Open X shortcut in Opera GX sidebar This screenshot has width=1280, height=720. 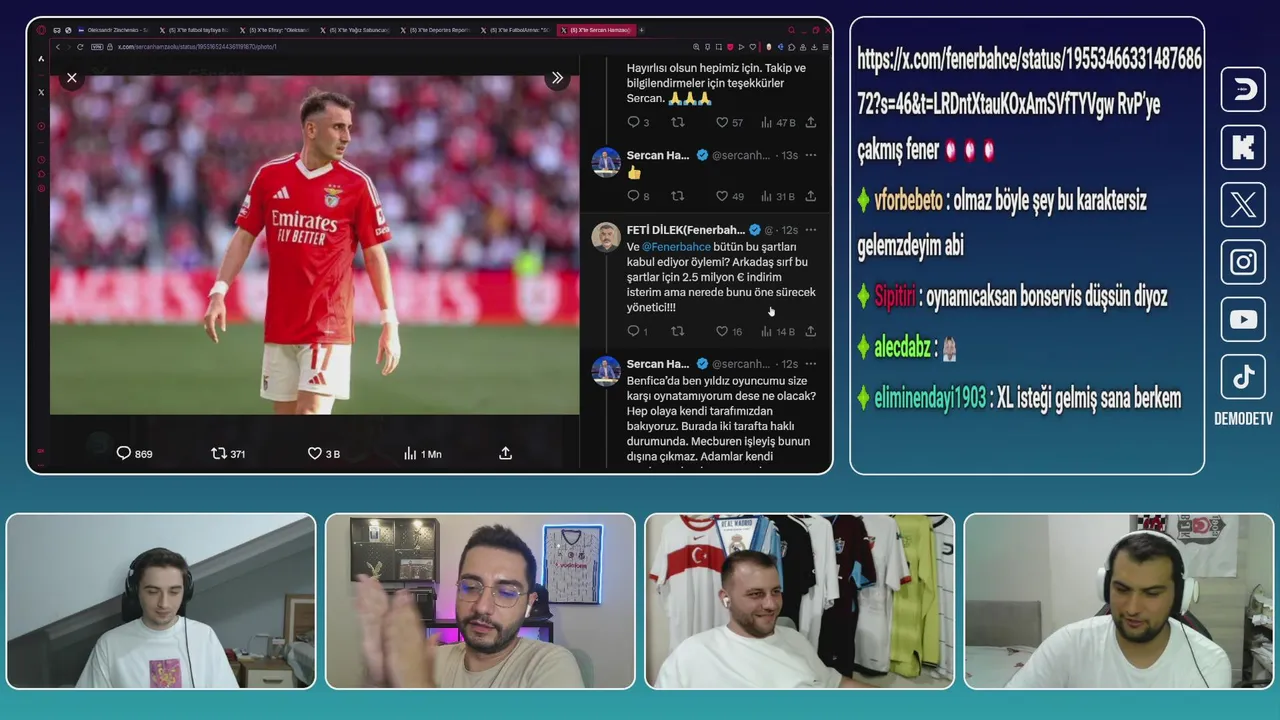[x=41, y=92]
